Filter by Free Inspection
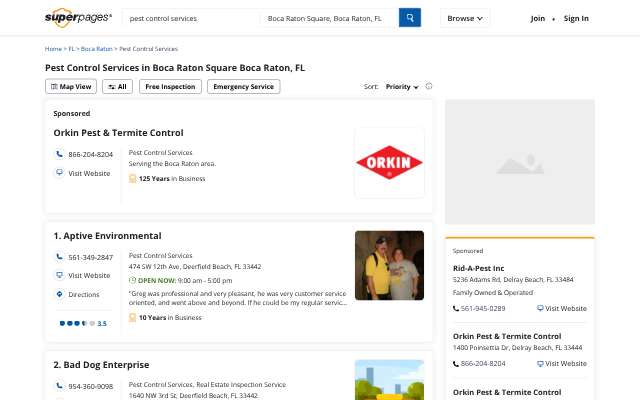The height and width of the screenshot is (400, 640). click(x=170, y=87)
